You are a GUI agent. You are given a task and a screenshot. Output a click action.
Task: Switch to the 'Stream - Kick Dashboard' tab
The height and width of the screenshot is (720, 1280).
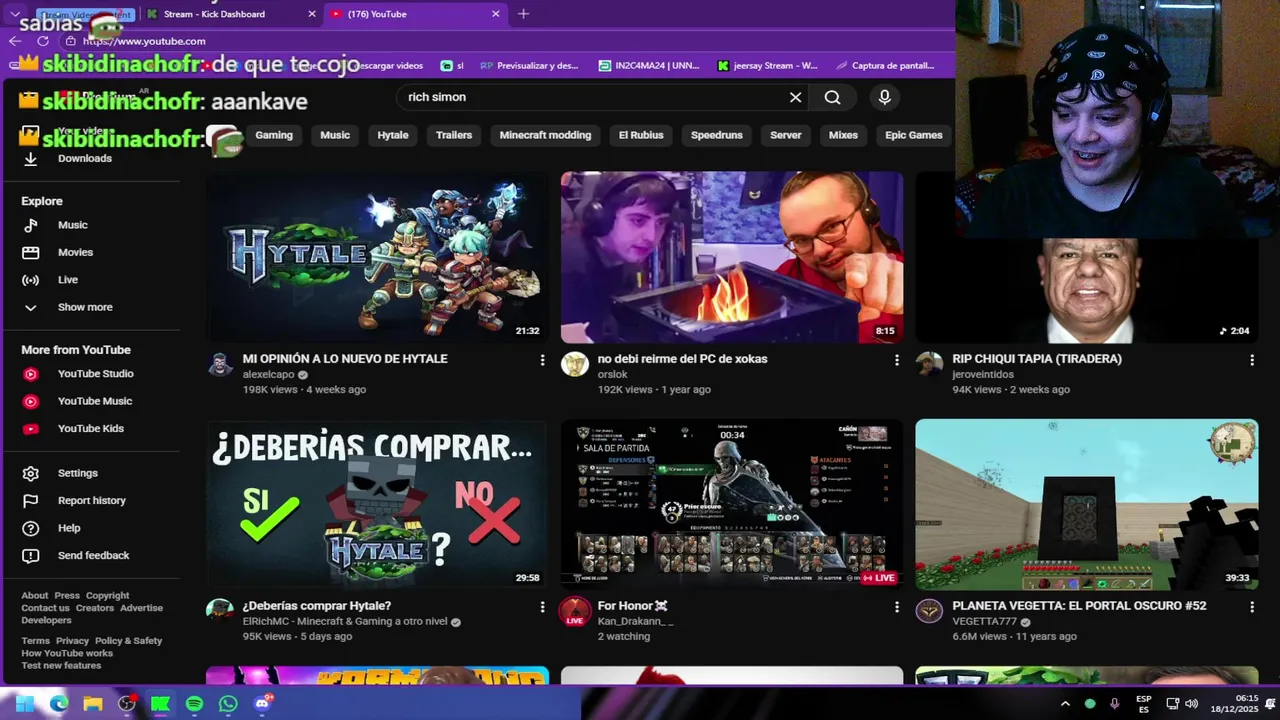[230, 14]
